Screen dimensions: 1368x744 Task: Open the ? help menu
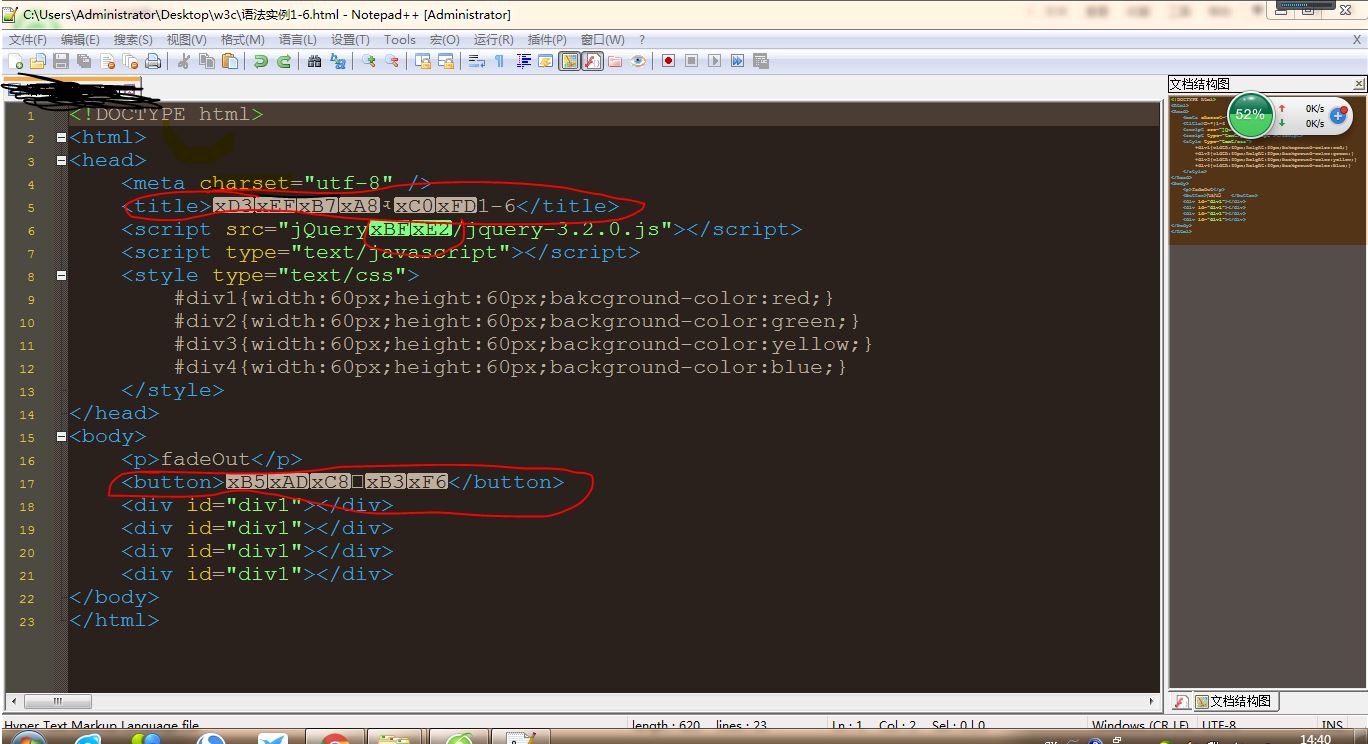click(x=642, y=40)
